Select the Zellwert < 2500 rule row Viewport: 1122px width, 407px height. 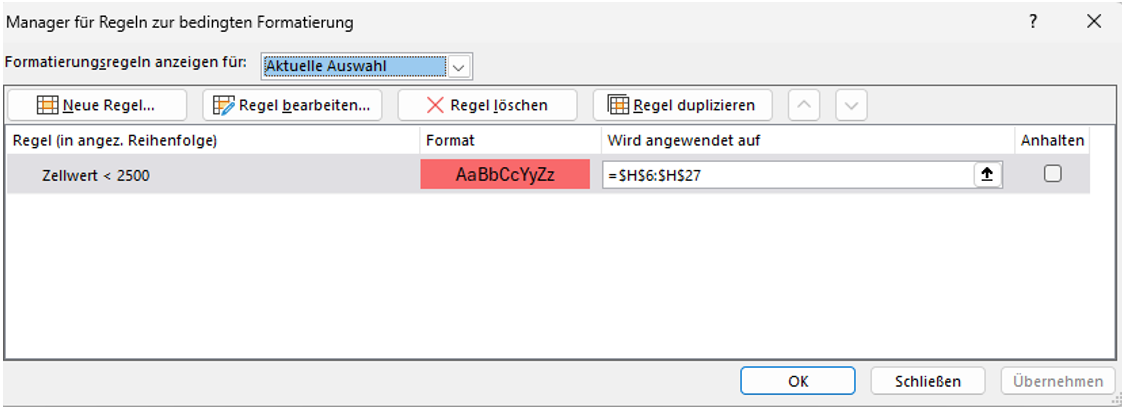pos(548,175)
